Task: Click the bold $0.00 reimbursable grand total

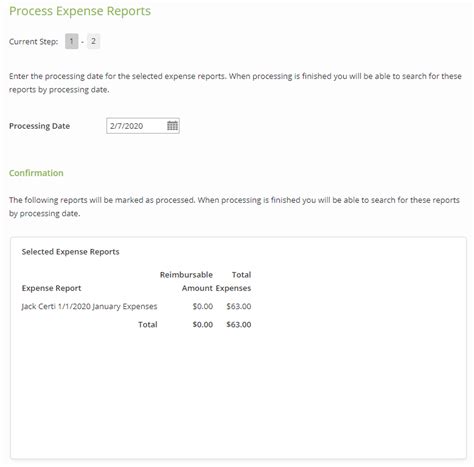Action: (203, 324)
